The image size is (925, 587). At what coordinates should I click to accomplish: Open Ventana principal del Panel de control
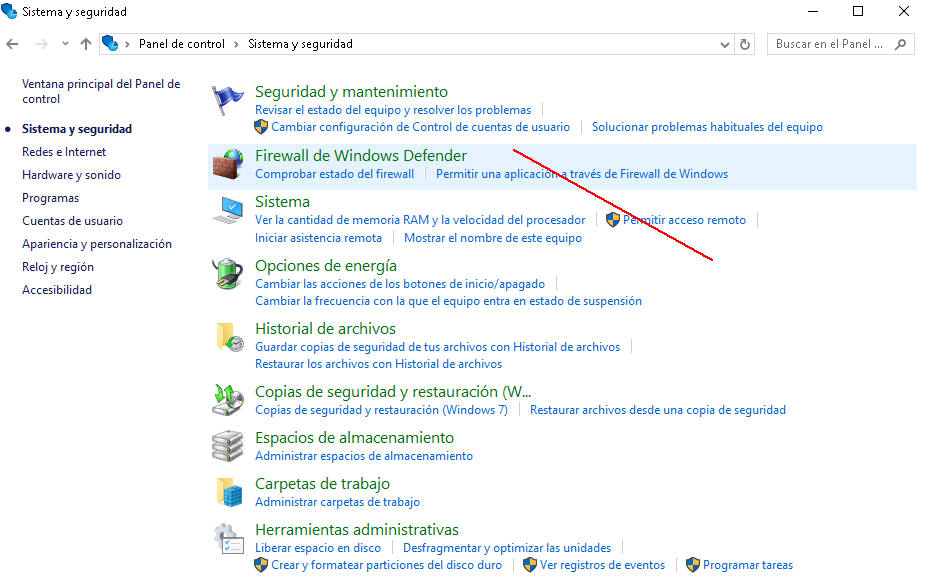click(101, 91)
